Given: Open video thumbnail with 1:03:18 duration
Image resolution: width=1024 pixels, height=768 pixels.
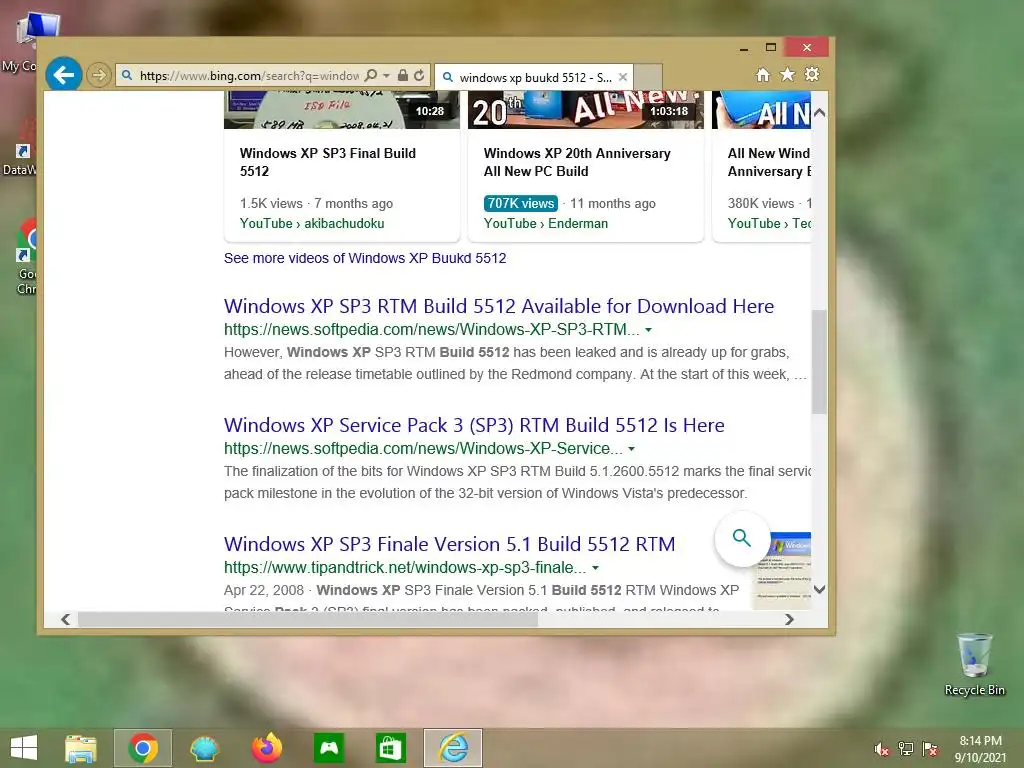Looking at the screenshot, I should point(586,110).
